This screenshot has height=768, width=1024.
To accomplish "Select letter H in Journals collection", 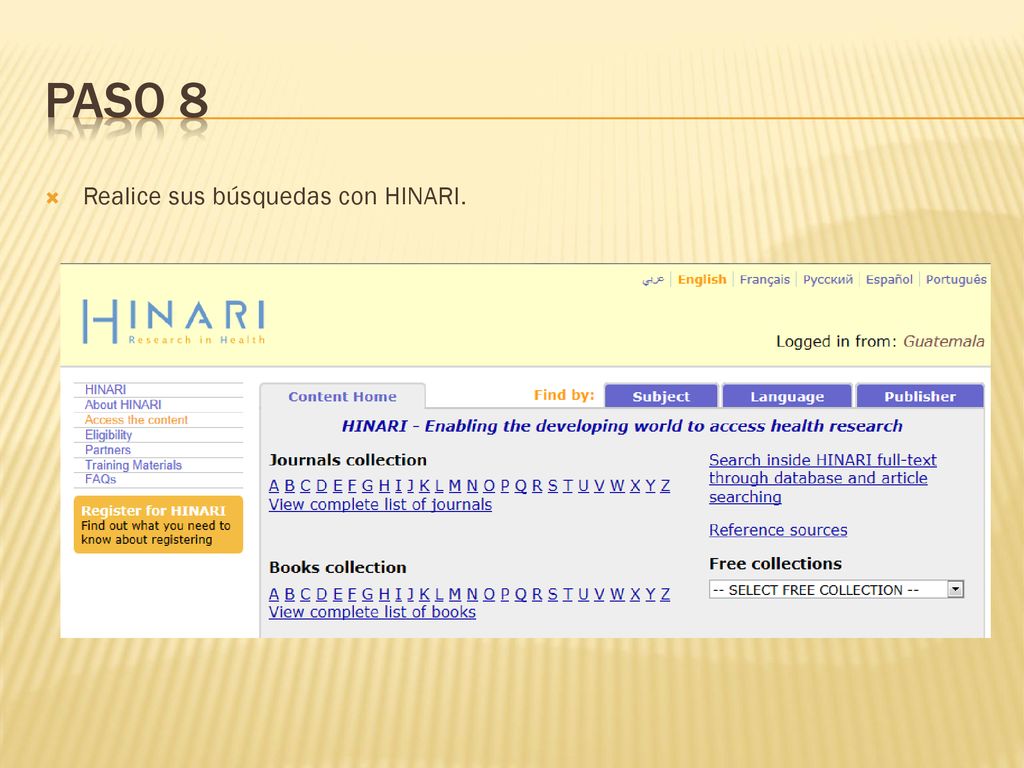I will 384,486.
